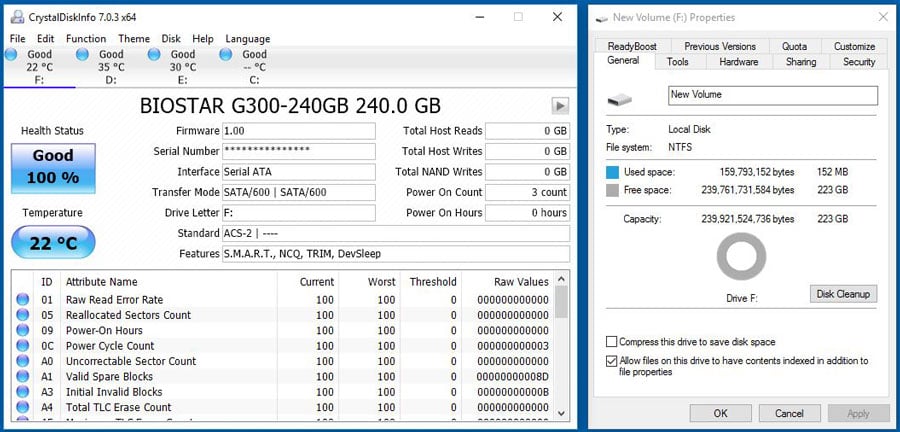
Task: Click the Transfer Mode field
Action: (299, 192)
